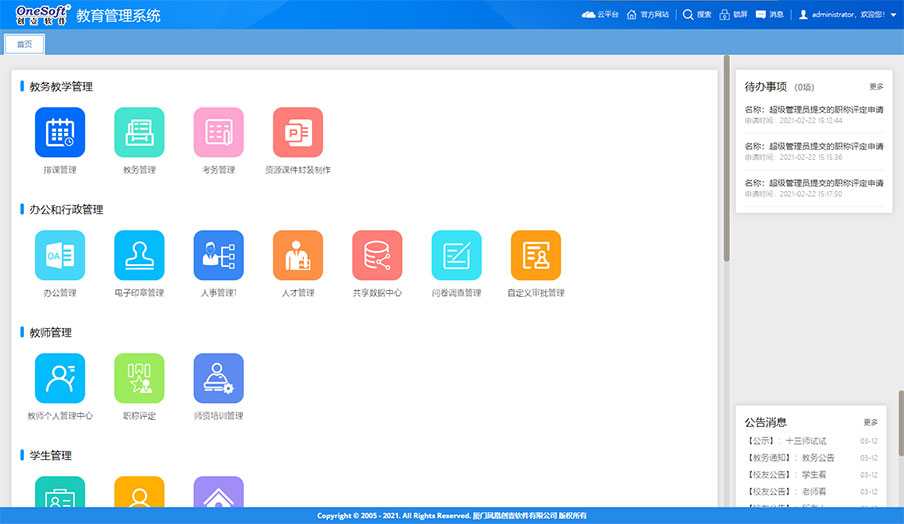Image resolution: width=904 pixels, height=524 pixels.
Task: Click 更多 in the 待办事项 panel
Action: point(876,87)
